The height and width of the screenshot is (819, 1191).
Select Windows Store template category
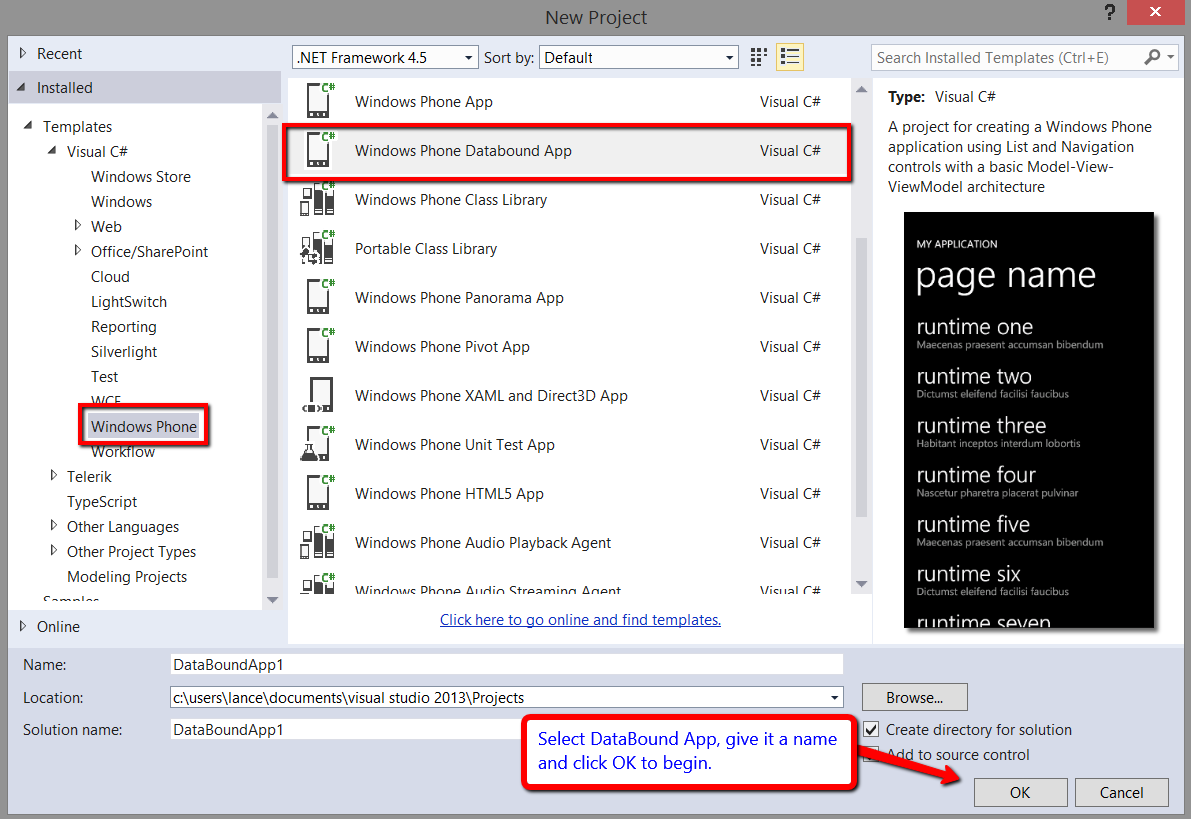click(x=140, y=177)
